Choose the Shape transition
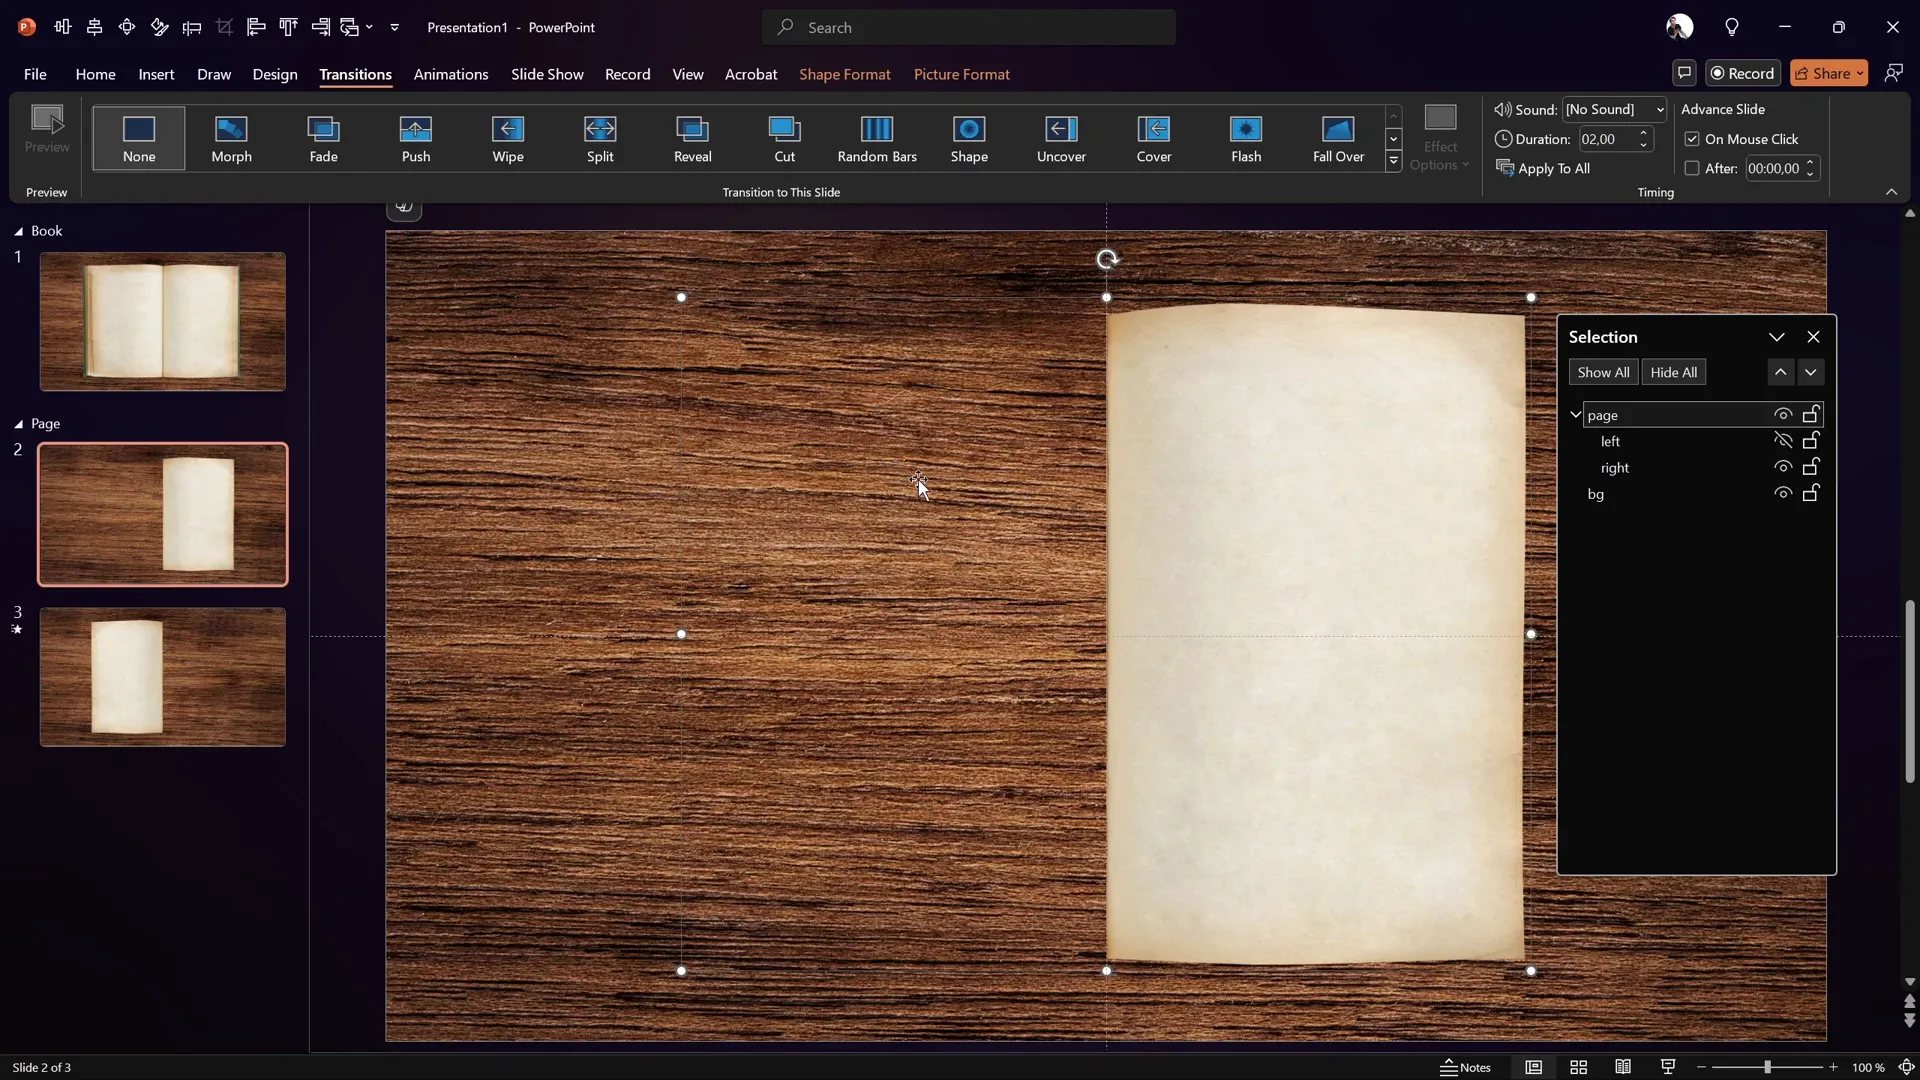1920x1080 pixels. pos(969,138)
